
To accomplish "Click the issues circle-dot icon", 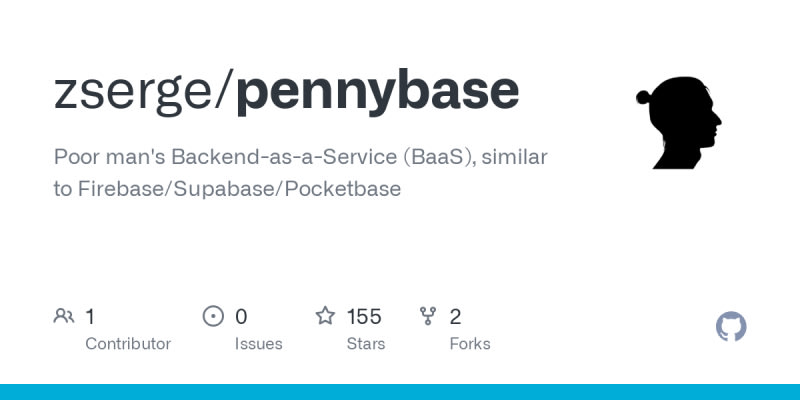I will coord(213,317).
